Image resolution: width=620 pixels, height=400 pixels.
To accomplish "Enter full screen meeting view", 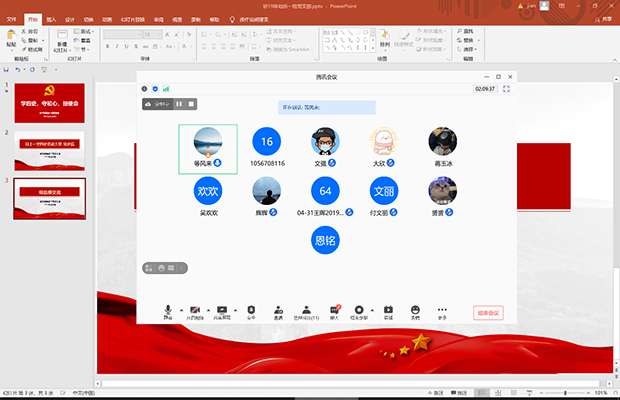I will (x=507, y=89).
